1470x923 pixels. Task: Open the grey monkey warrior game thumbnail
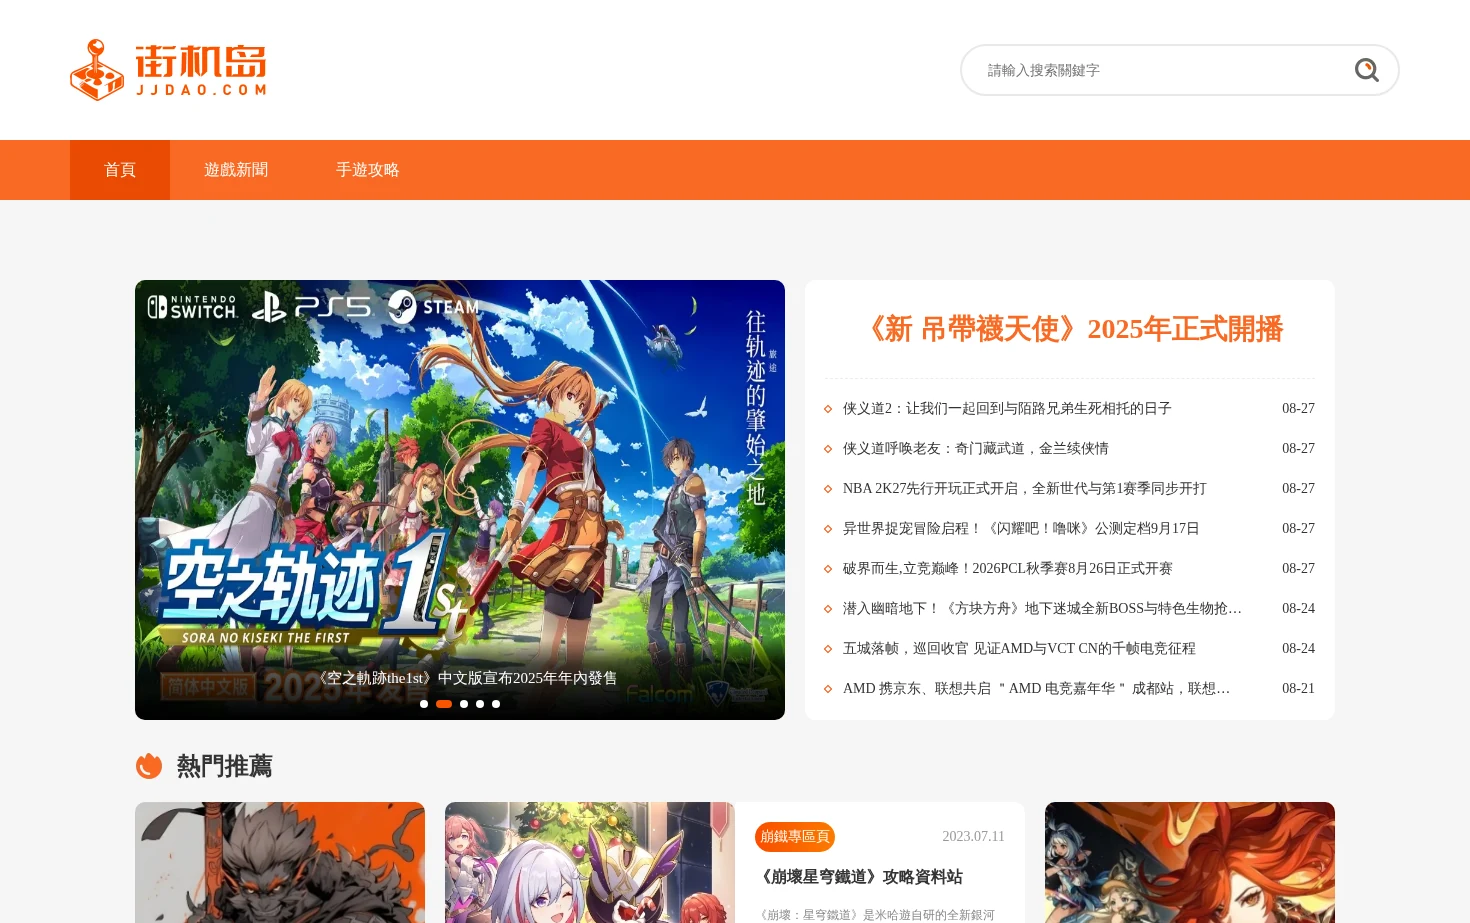click(280, 862)
